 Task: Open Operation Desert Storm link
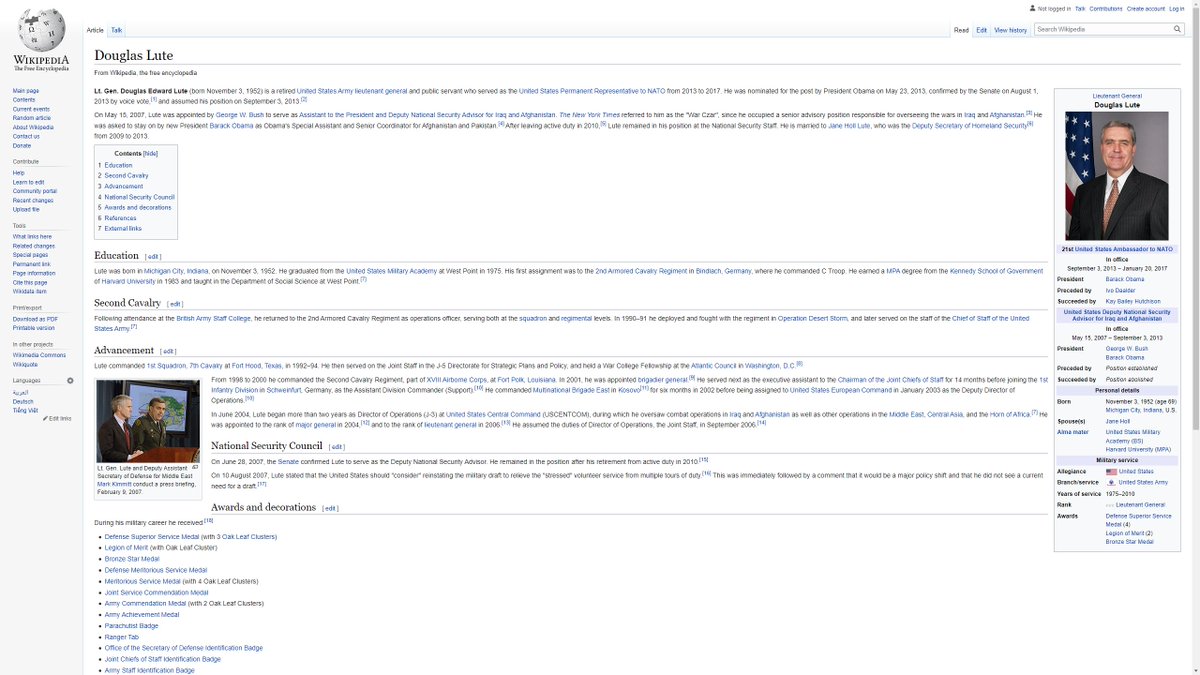click(x=812, y=318)
